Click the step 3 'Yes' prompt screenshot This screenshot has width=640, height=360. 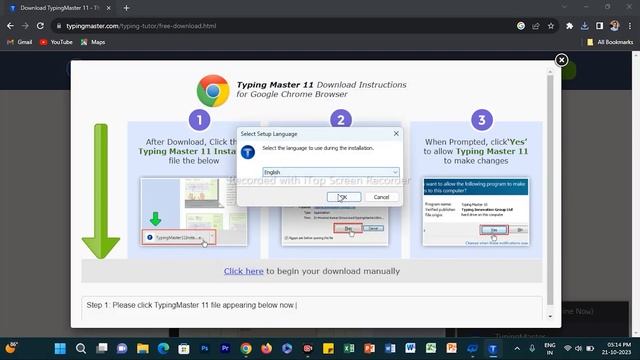coord(476,211)
